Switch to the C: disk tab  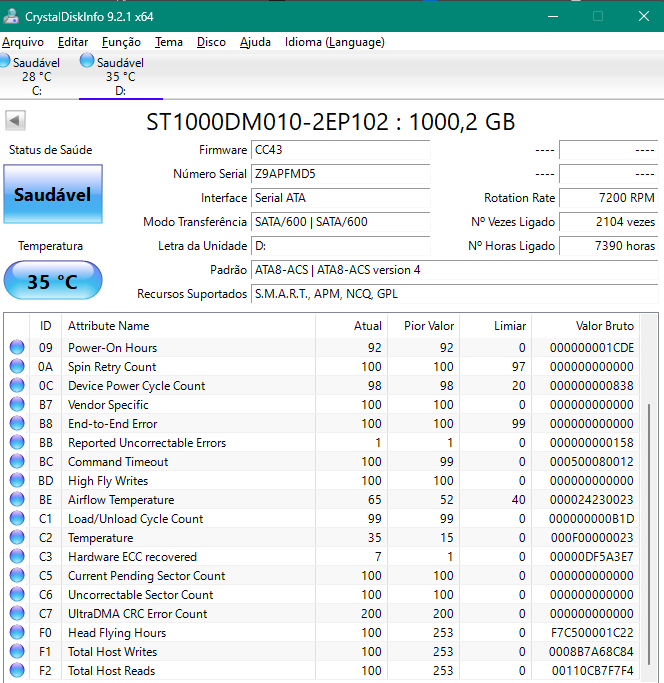click(37, 76)
